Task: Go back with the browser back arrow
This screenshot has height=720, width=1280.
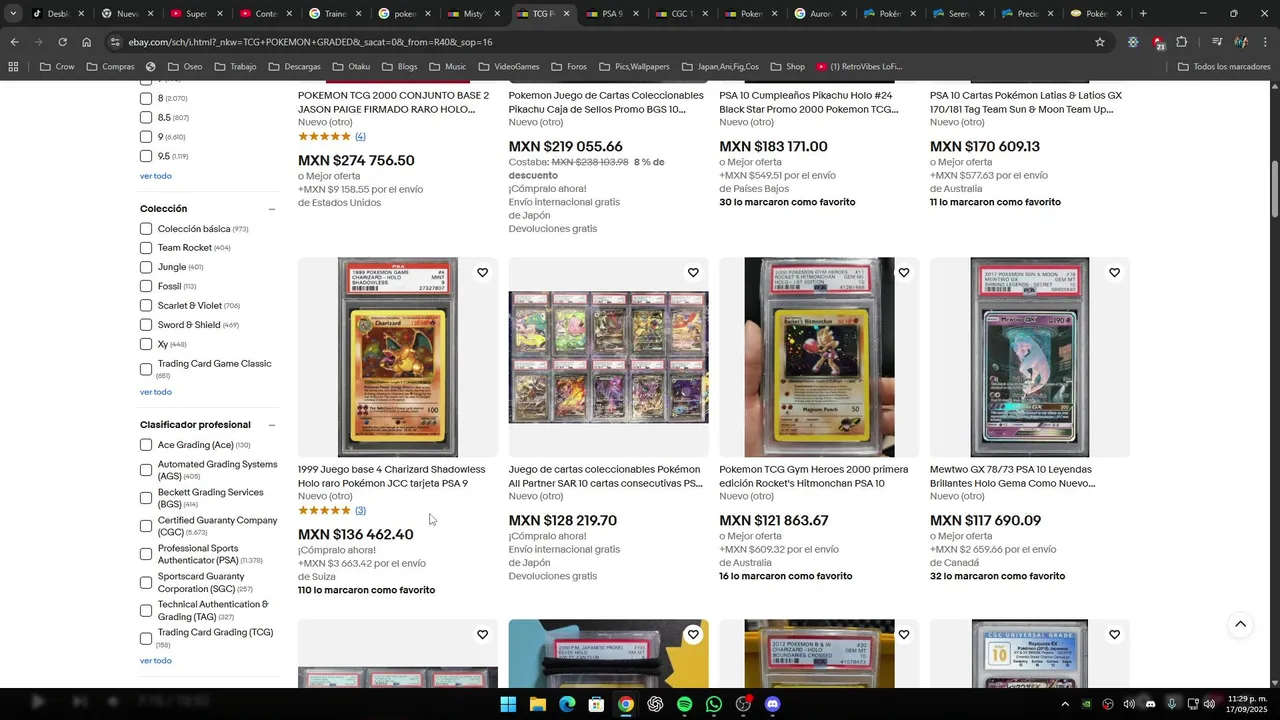Action: pos(14,42)
